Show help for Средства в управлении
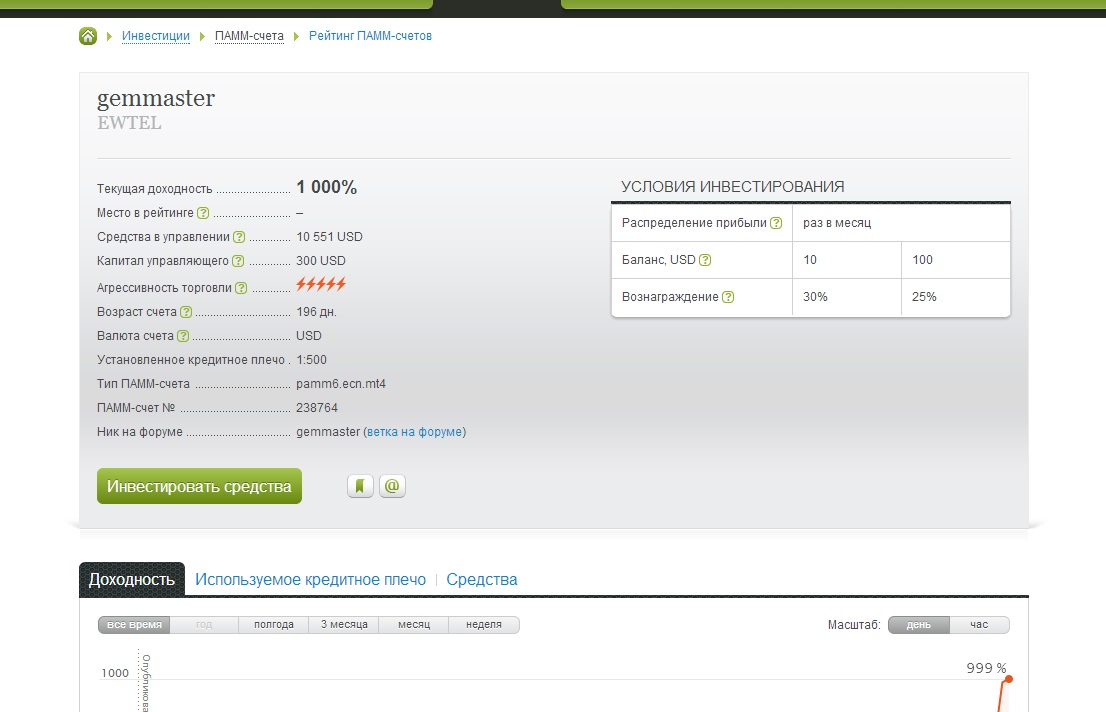The image size is (1106, 712). pos(239,236)
